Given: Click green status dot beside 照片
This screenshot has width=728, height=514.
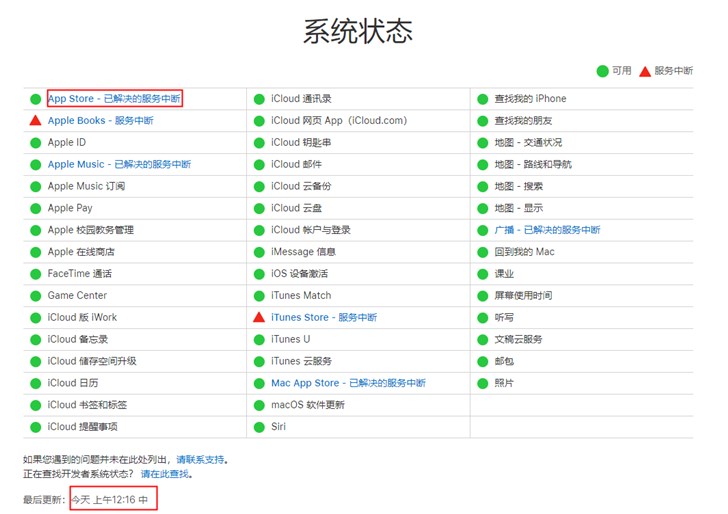Looking at the screenshot, I should pos(483,383).
